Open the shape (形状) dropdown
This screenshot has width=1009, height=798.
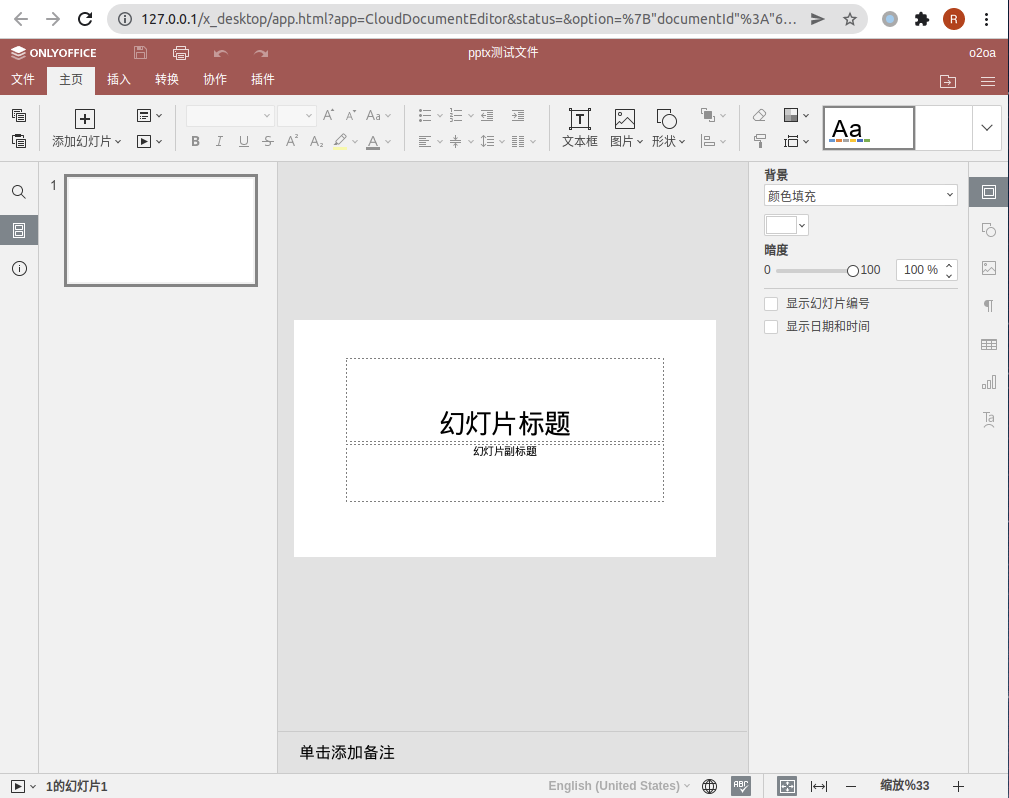668,128
